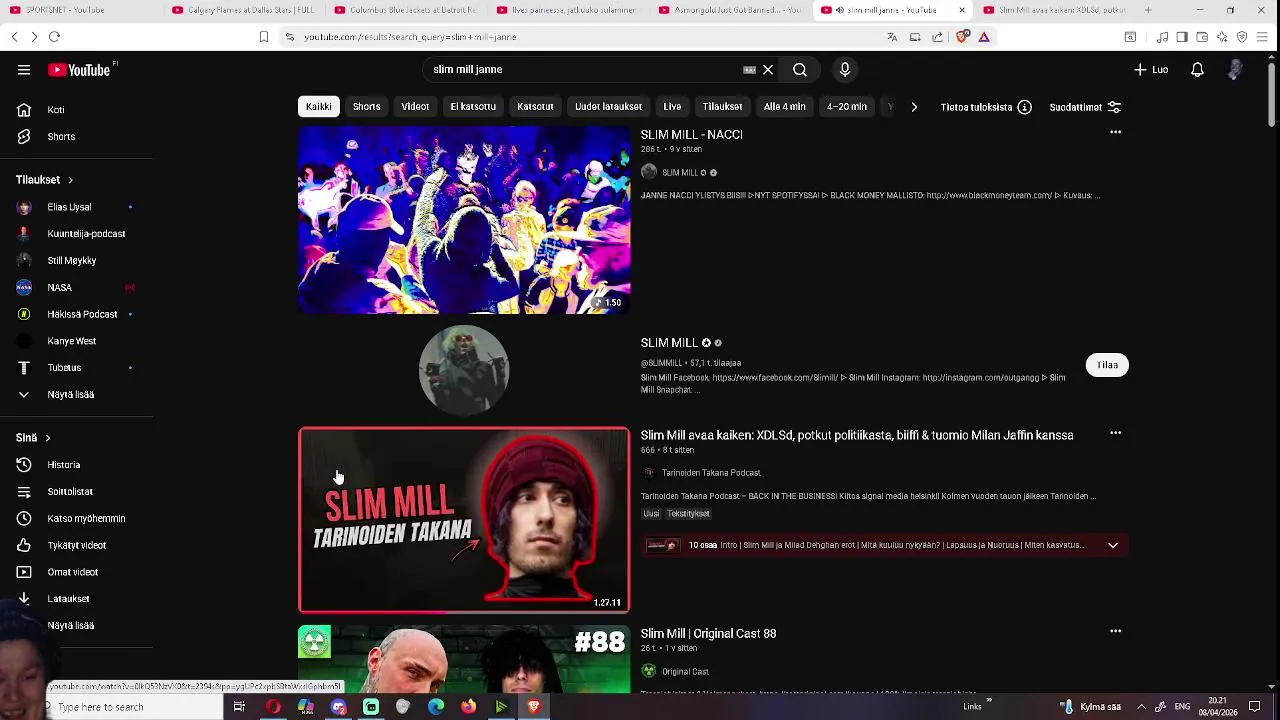The width and height of the screenshot is (1280, 720).
Task: Open more options for SLIM MILL - NACCI
Action: click(x=1115, y=132)
